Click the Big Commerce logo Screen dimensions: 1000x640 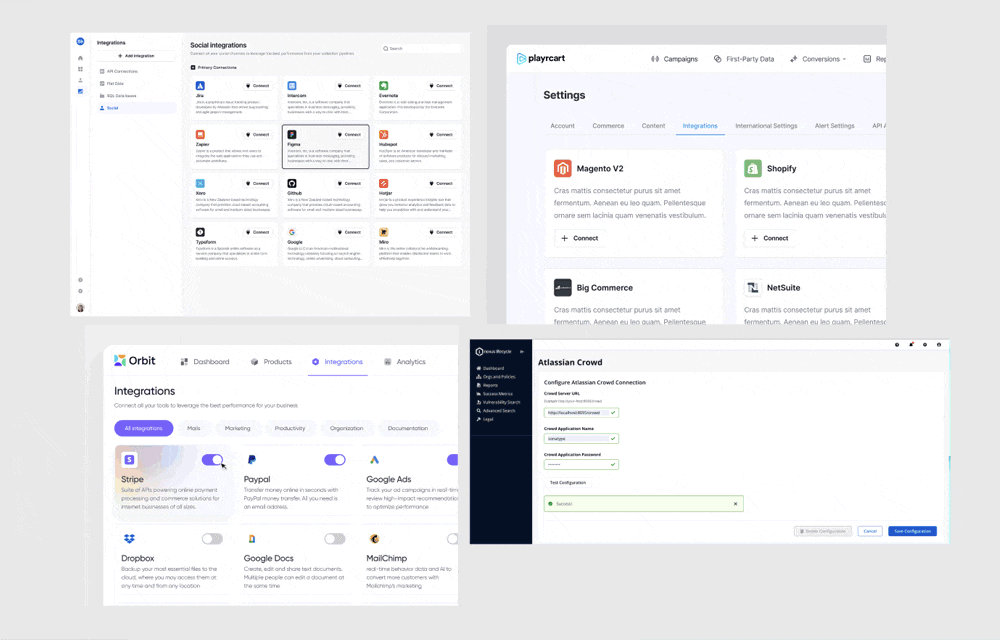tap(562, 287)
